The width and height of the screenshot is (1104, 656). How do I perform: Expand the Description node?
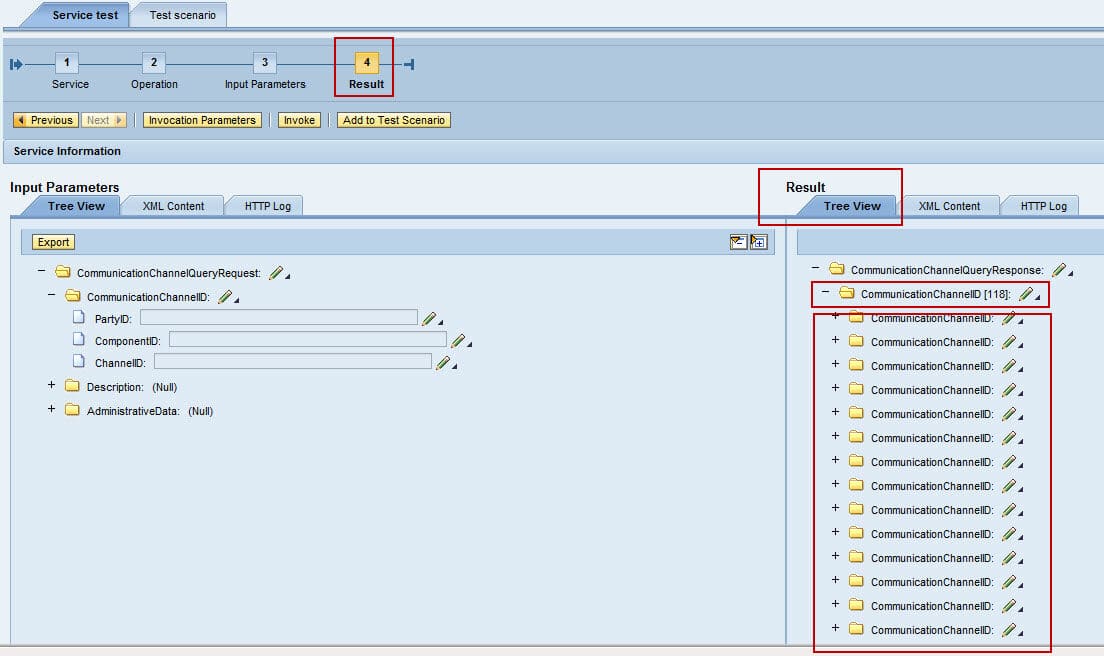tap(51, 386)
